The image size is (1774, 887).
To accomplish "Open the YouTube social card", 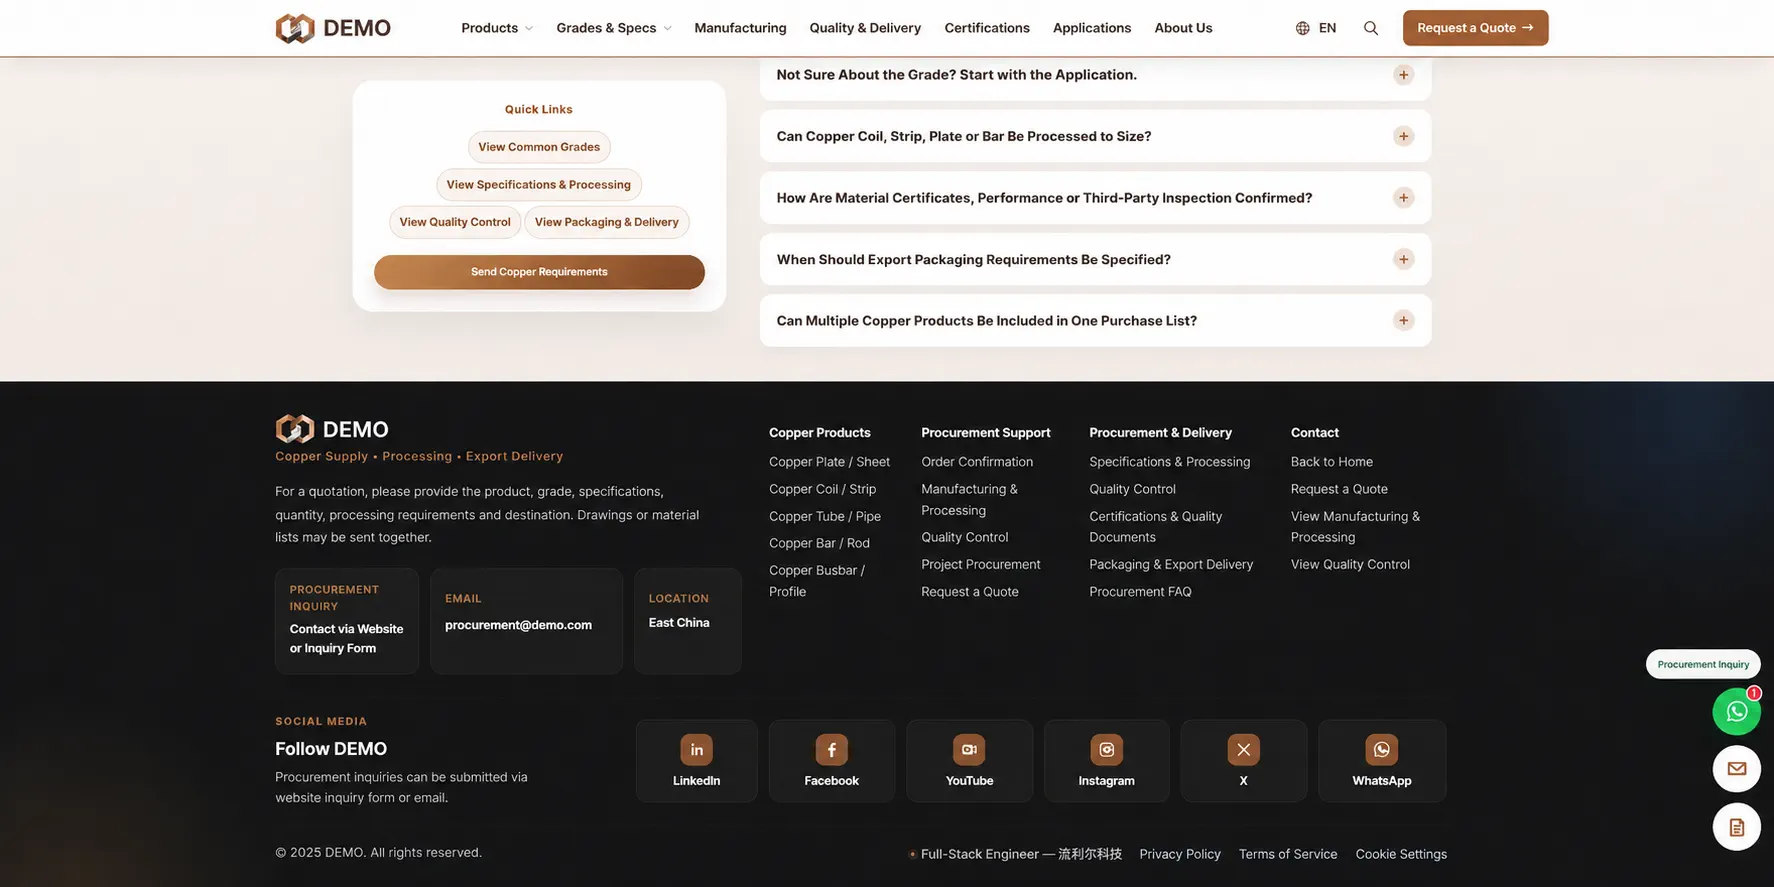I will (969, 761).
